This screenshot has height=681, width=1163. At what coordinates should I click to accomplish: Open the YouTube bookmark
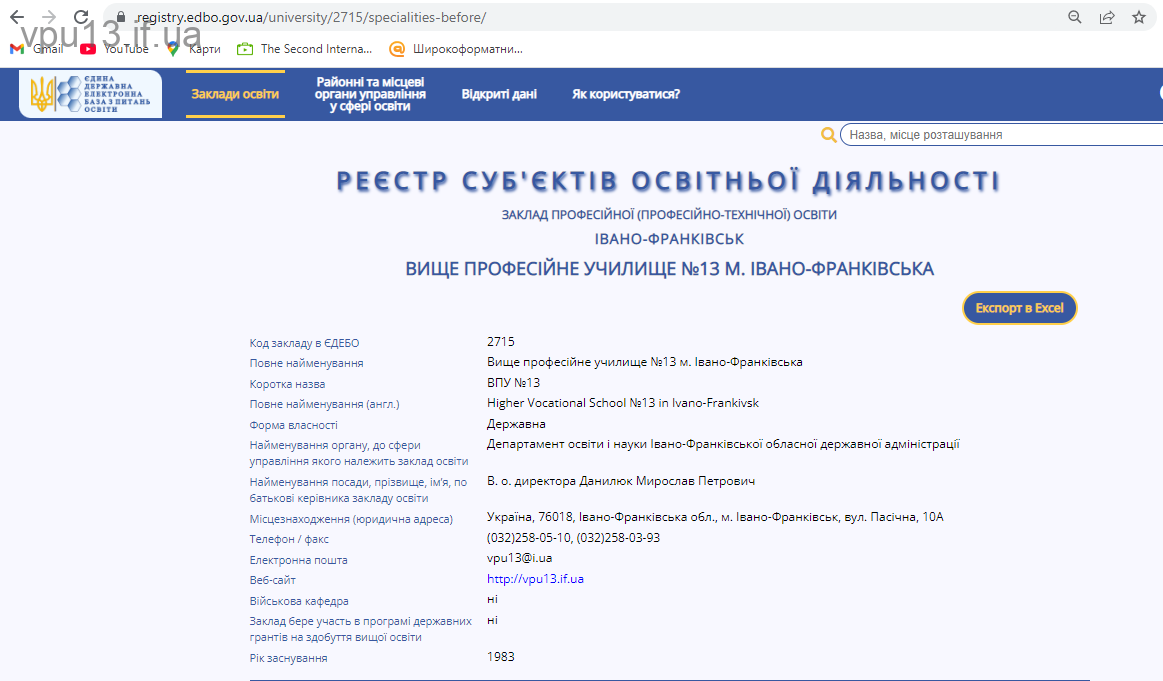coord(115,48)
